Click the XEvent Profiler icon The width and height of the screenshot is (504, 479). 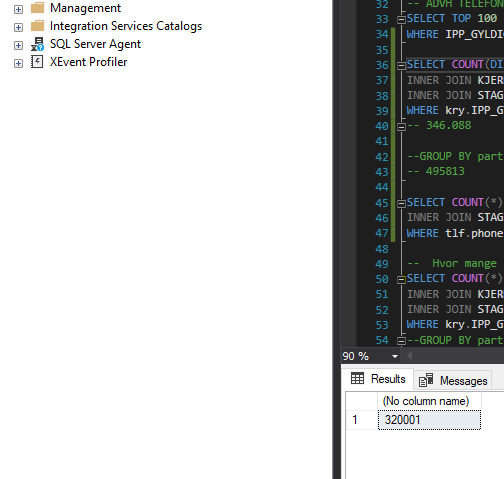[x=37, y=62]
